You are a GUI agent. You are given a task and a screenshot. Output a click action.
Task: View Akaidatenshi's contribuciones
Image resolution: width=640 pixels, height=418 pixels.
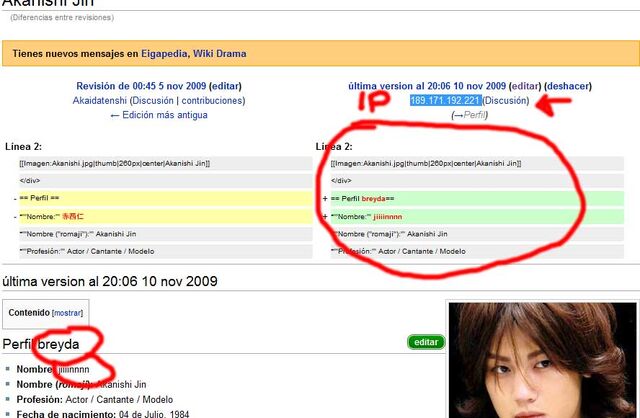click(x=211, y=100)
